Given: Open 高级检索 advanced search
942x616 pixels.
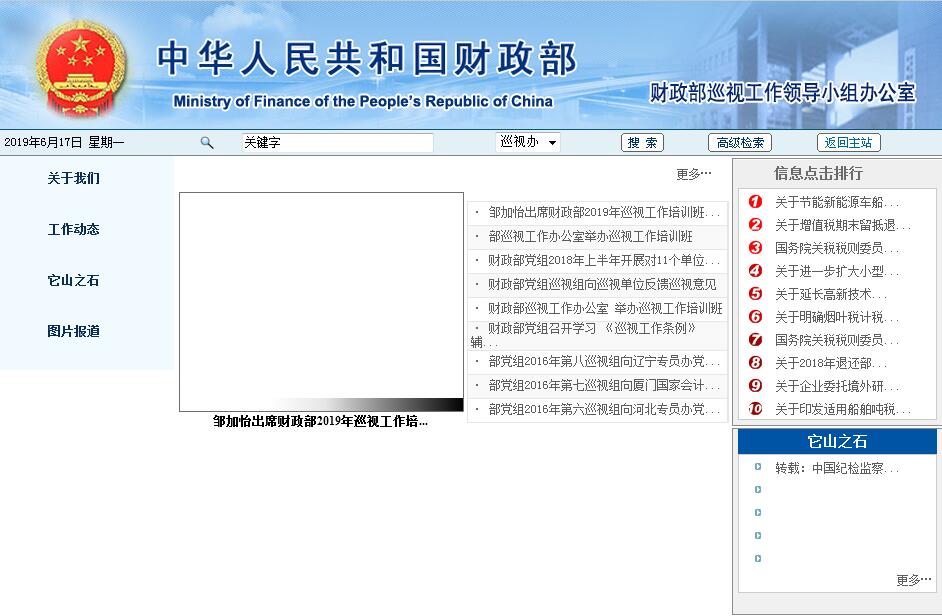Looking at the screenshot, I should pos(740,143).
